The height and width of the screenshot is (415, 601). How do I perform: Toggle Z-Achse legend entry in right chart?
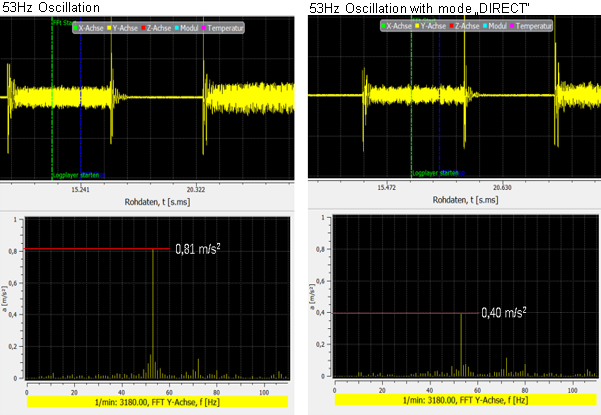pyautogui.click(x=465, y=26)
